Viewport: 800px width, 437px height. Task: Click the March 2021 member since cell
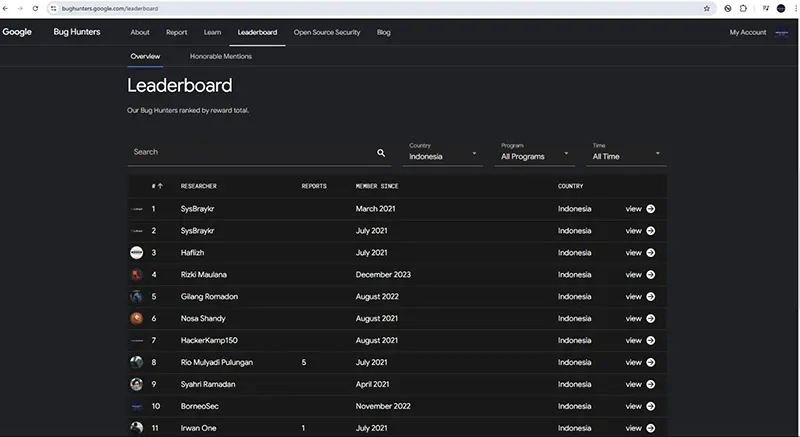pyautogui.click(x=376, y=209)
